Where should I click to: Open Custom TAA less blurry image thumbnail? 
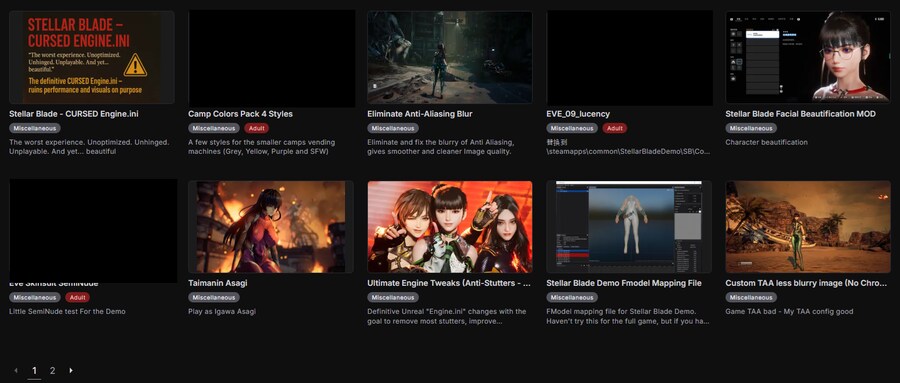coord(808,227)
